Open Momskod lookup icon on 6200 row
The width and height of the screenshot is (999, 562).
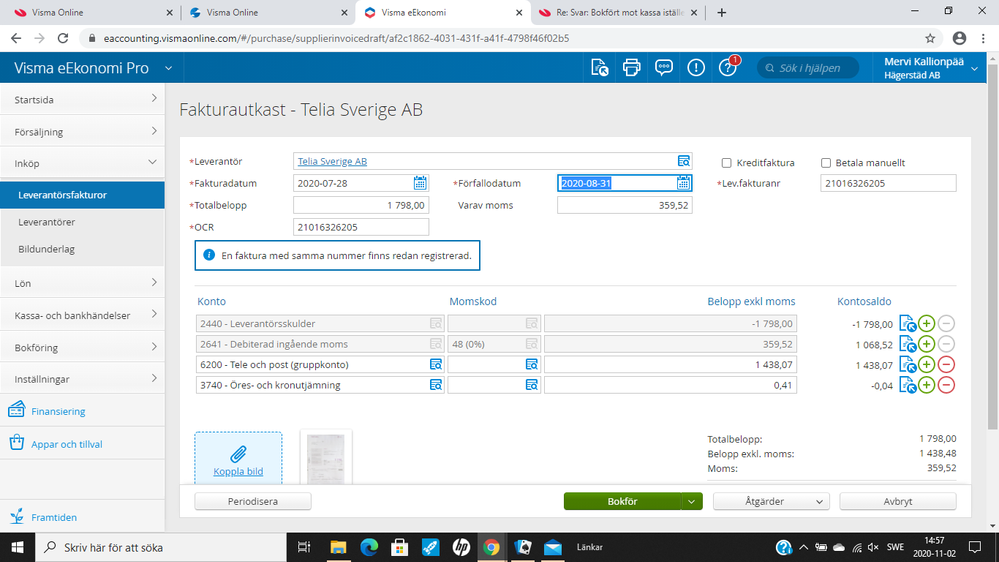pos(531,364)
